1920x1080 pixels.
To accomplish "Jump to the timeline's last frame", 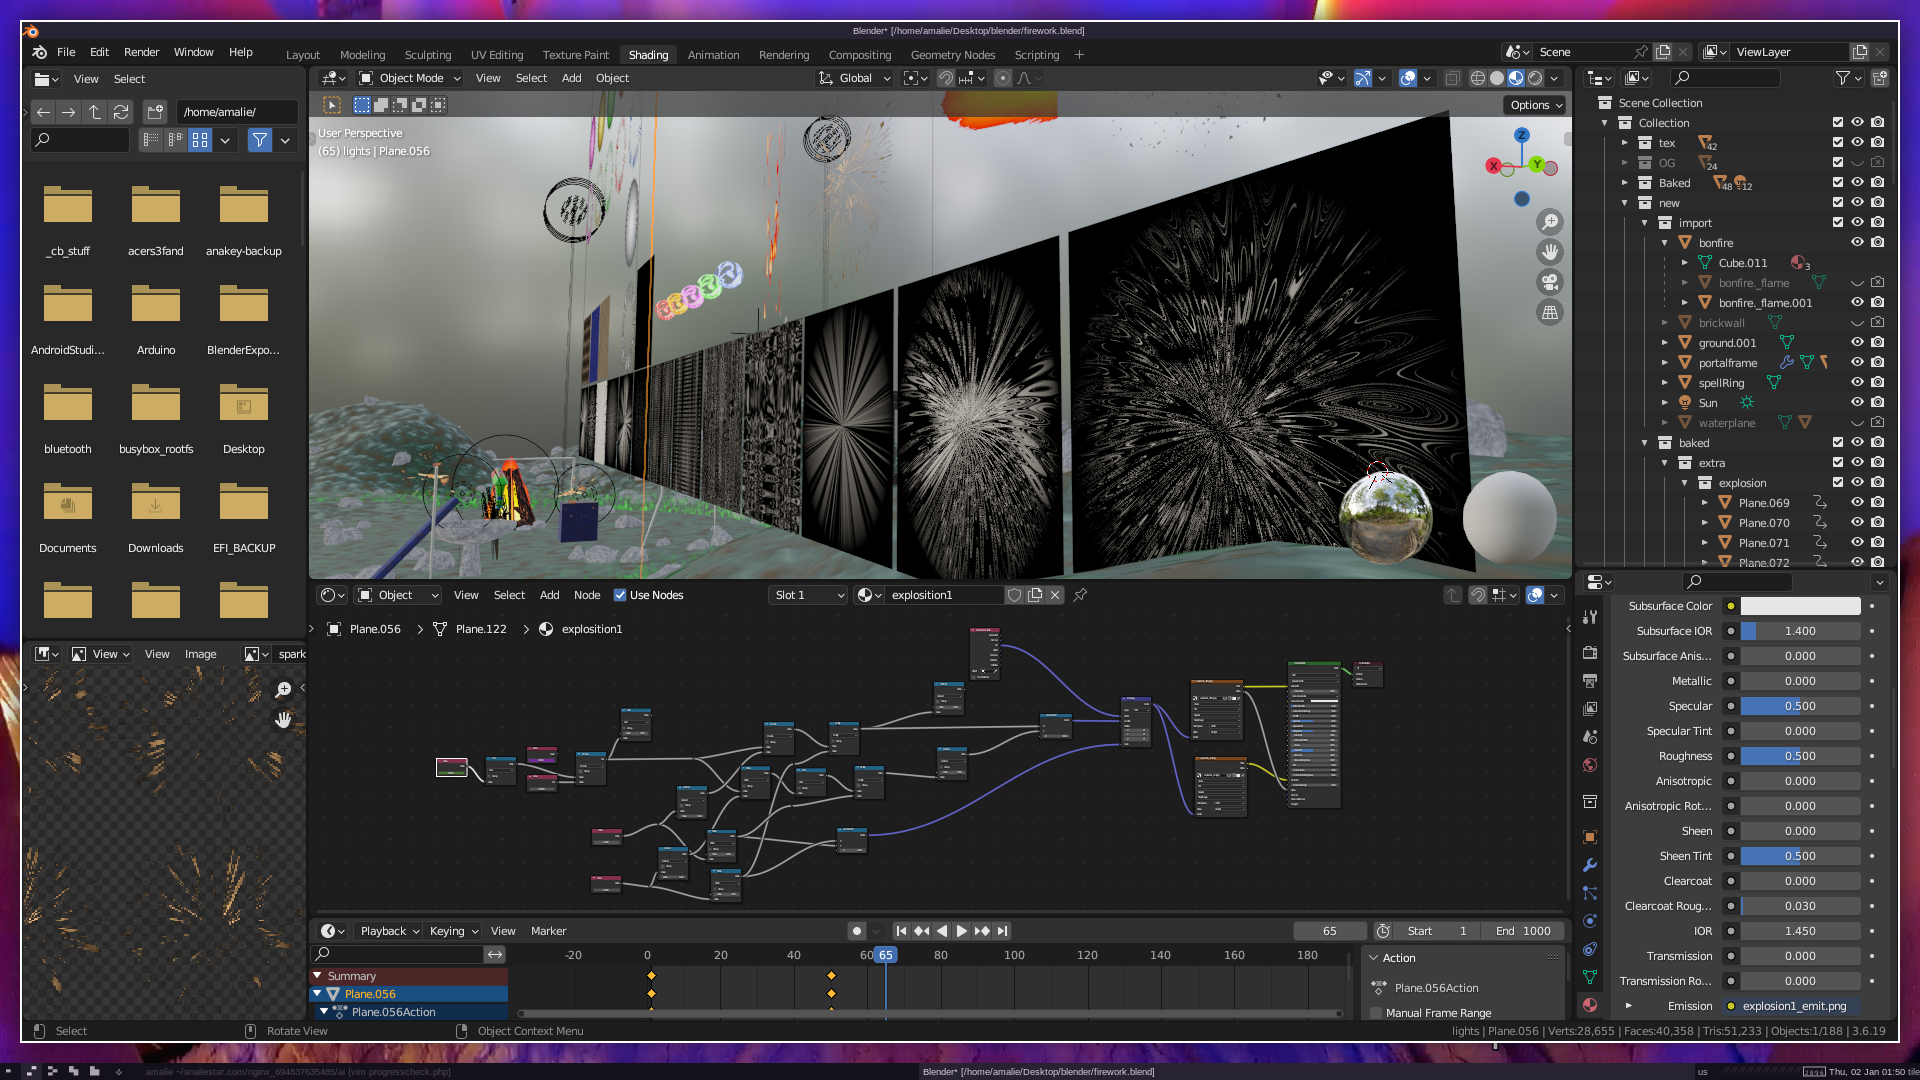I will [x=1003, y=931].
